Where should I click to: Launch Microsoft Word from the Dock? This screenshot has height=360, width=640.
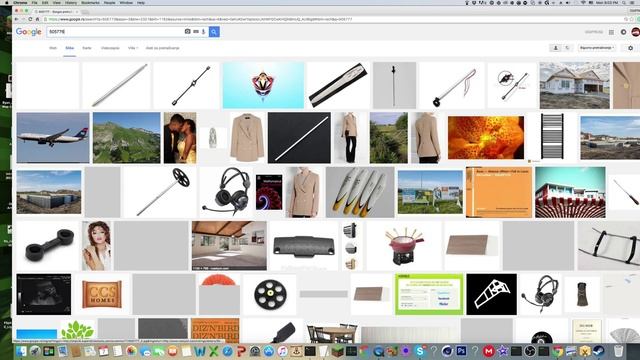click(200, 351)
